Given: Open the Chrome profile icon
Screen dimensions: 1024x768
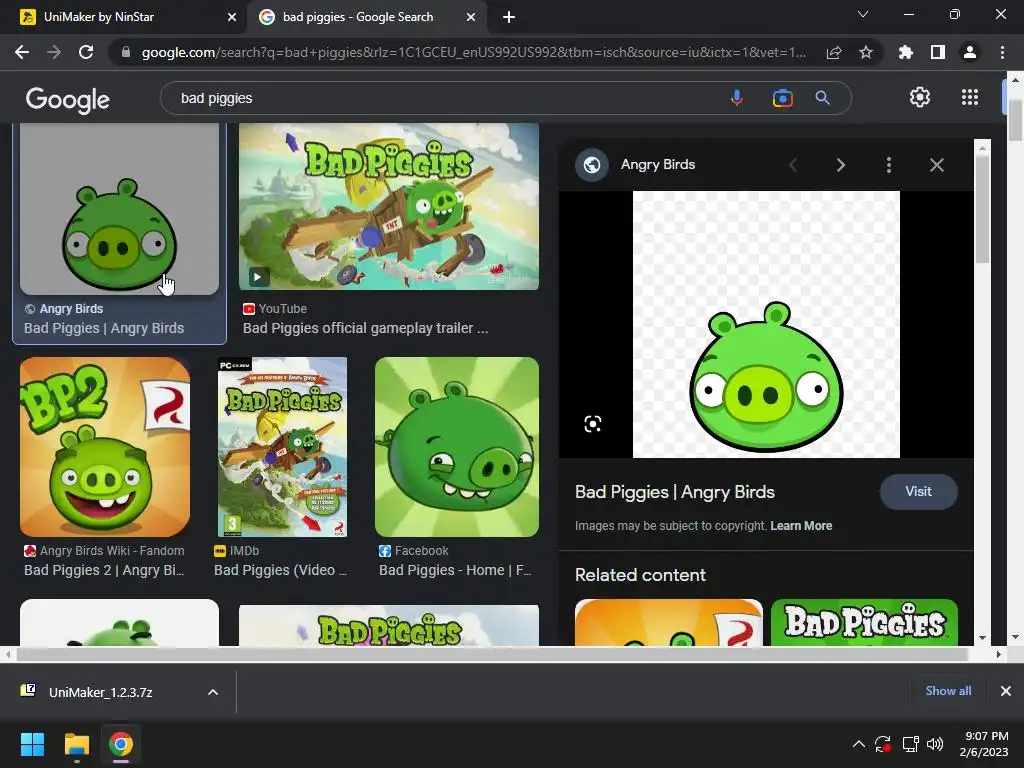Looking at the screenshot, I should click(x=970, y=52).
